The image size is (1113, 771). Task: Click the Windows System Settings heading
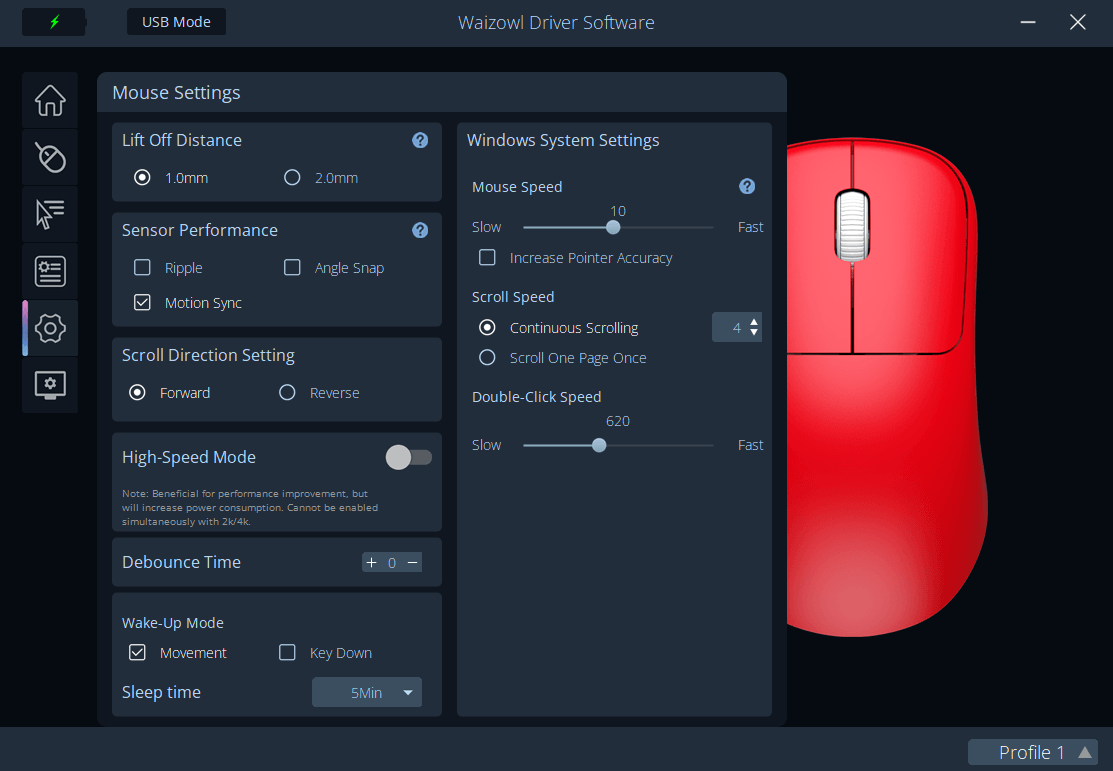563,140
